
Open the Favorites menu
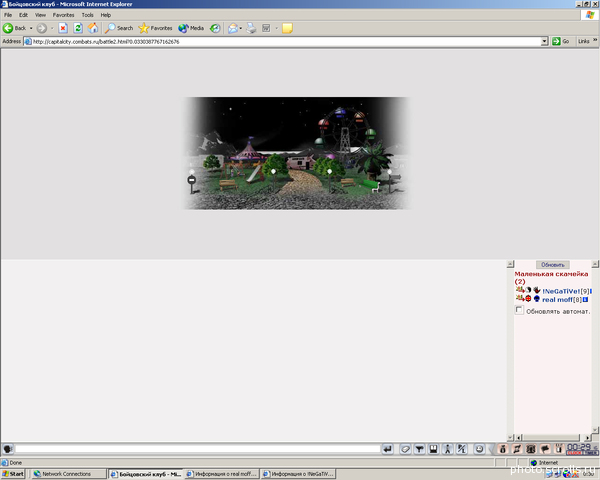64,15
